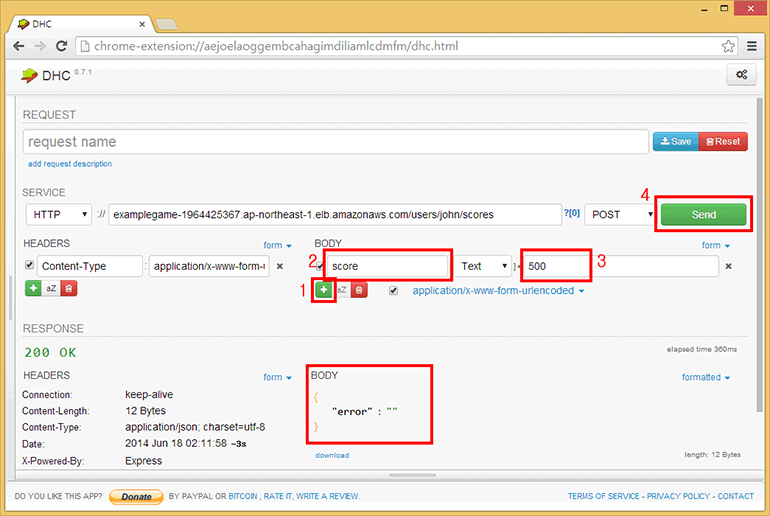Uncheck the Content-Type header checkbox

click(28, 266)
